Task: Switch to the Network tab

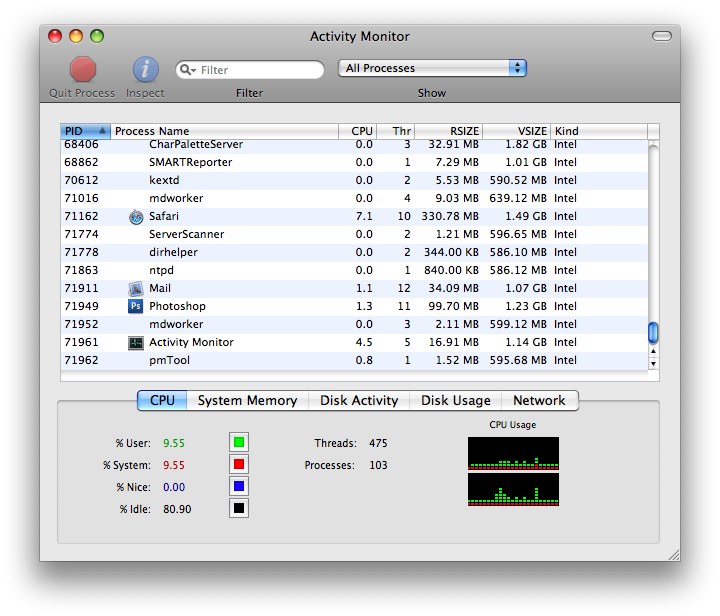Action: pyautogui.click(x=540, y=400)
